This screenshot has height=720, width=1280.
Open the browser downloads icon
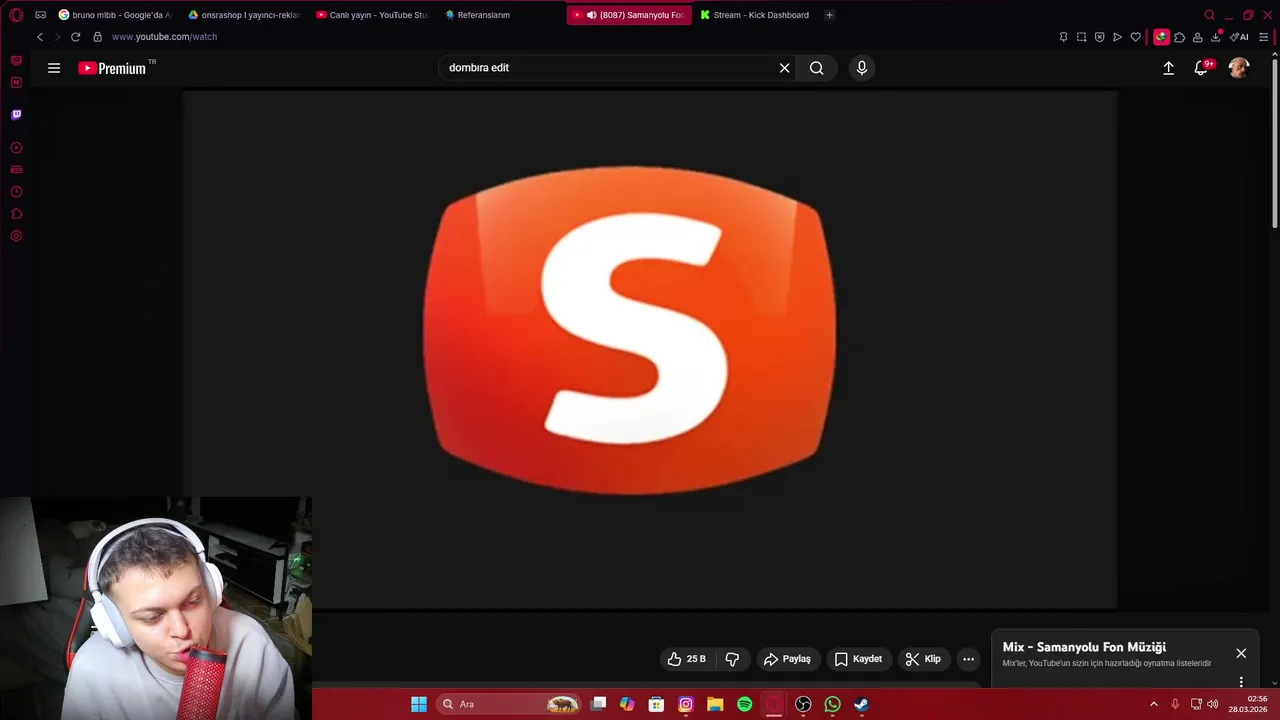(x=1216, y=37)
